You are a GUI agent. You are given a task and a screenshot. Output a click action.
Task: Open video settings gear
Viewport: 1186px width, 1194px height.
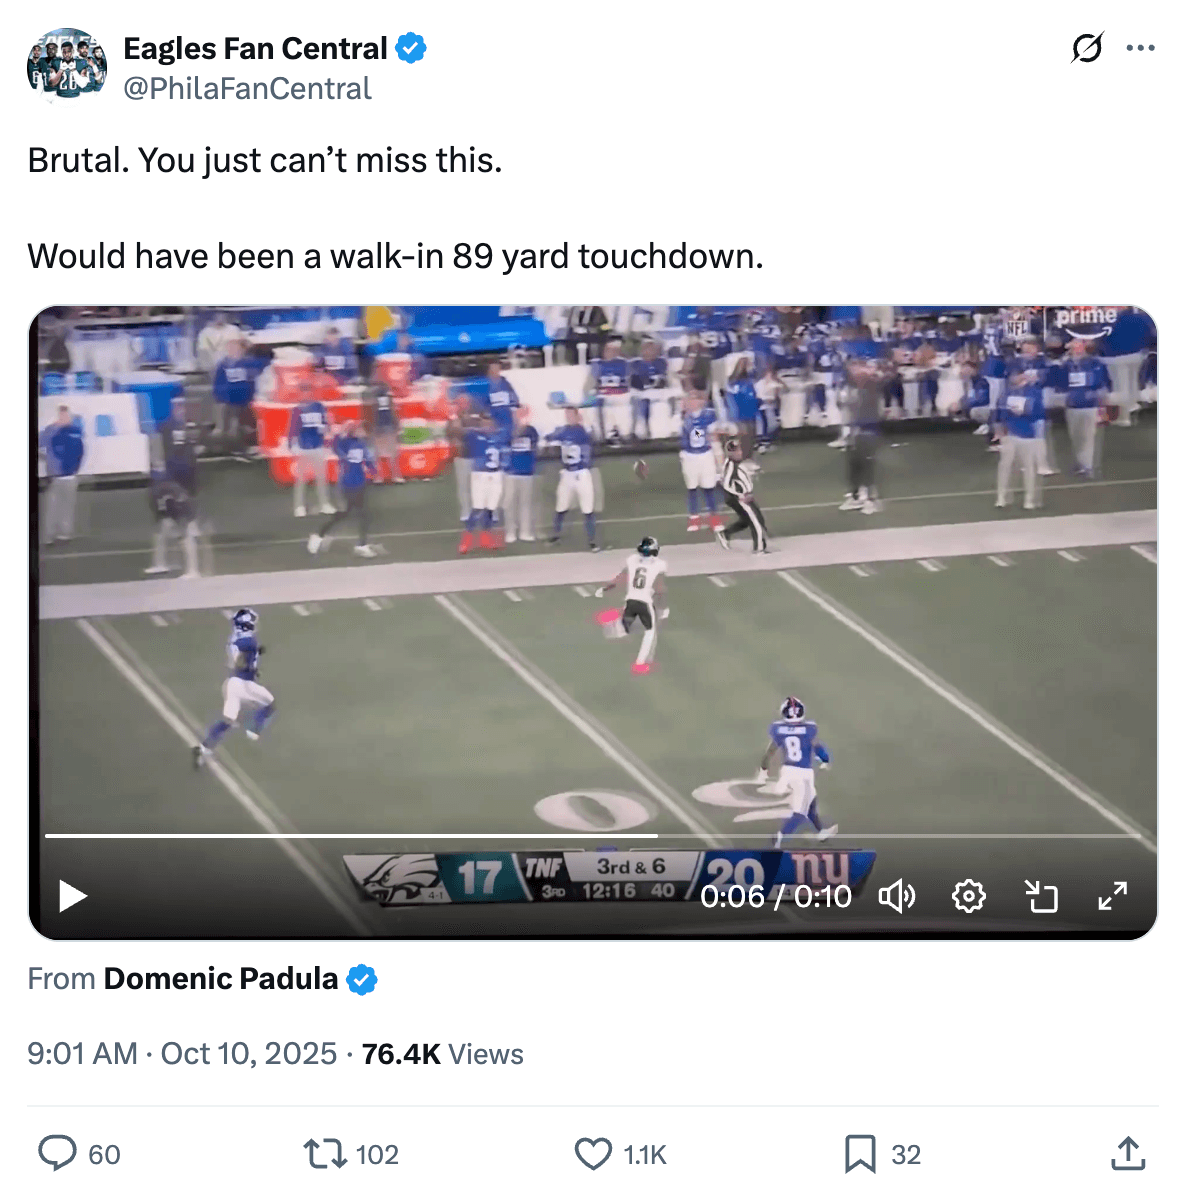[968, 896]
